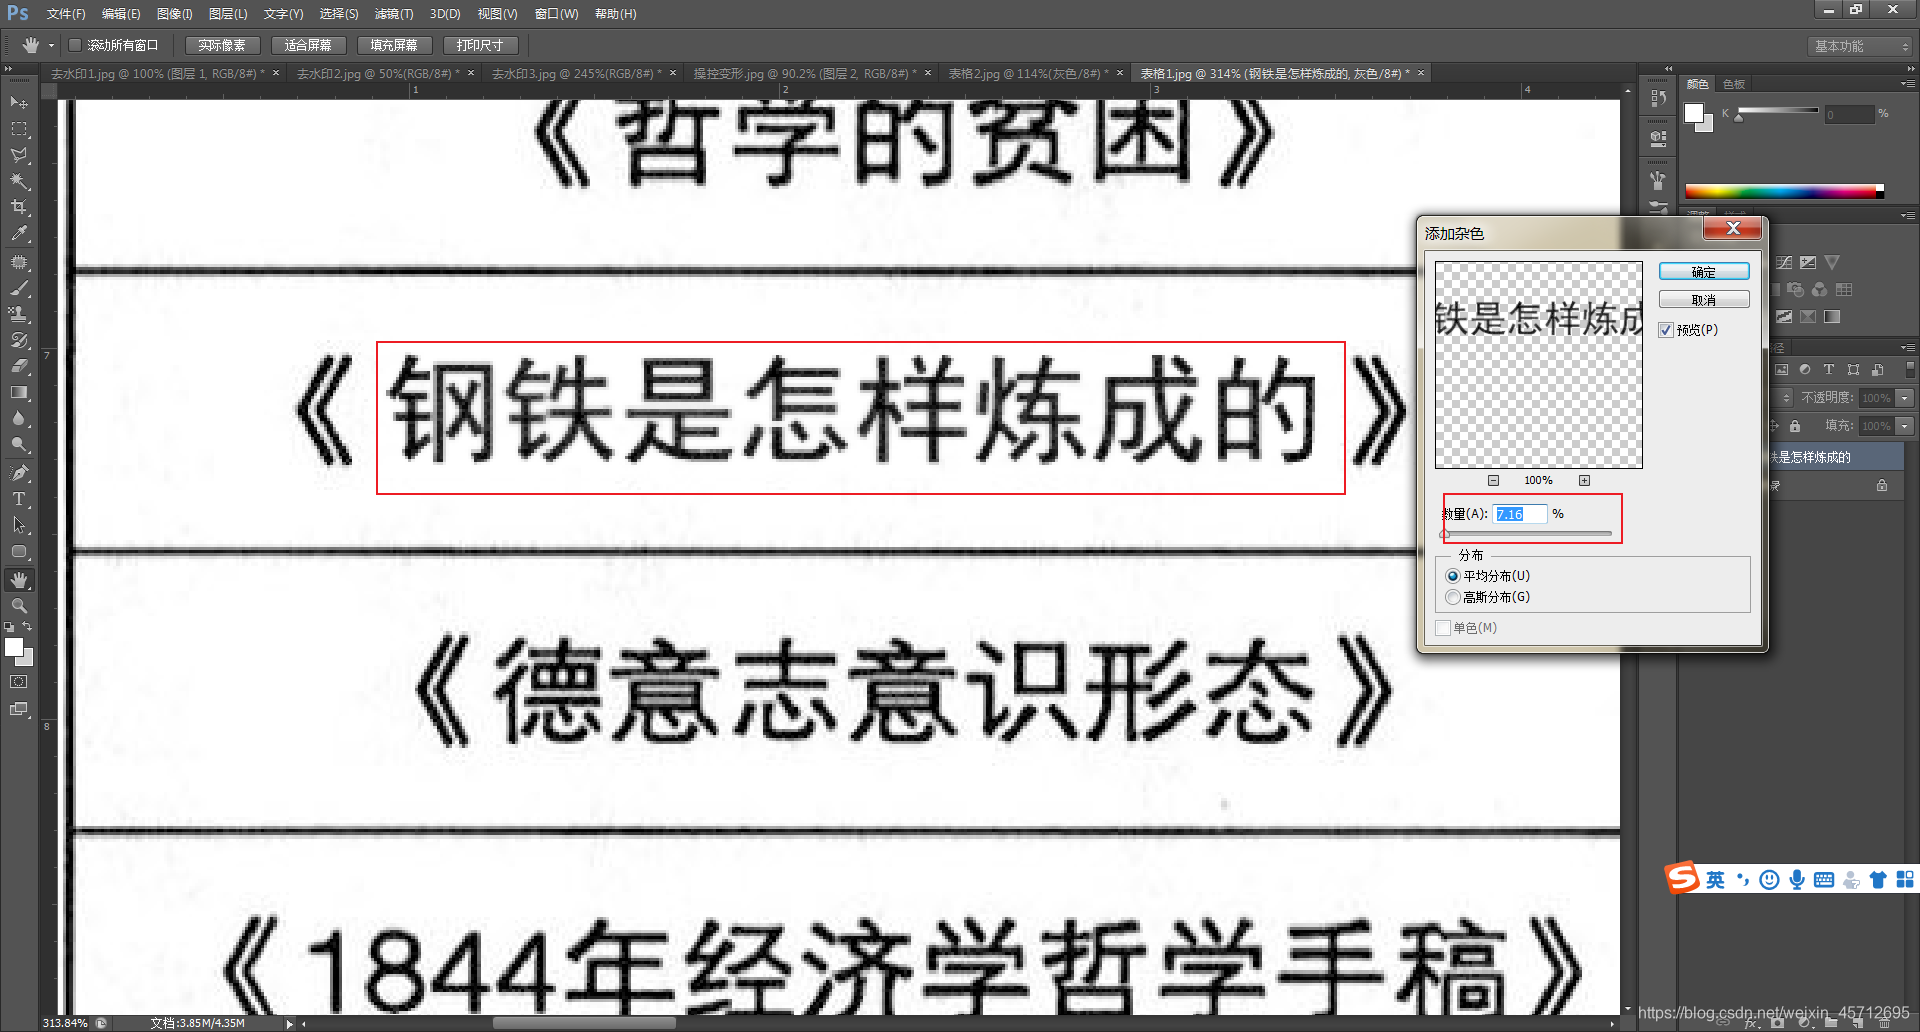
Task: Click the Fill Screen button
Action: coord(394,45)
